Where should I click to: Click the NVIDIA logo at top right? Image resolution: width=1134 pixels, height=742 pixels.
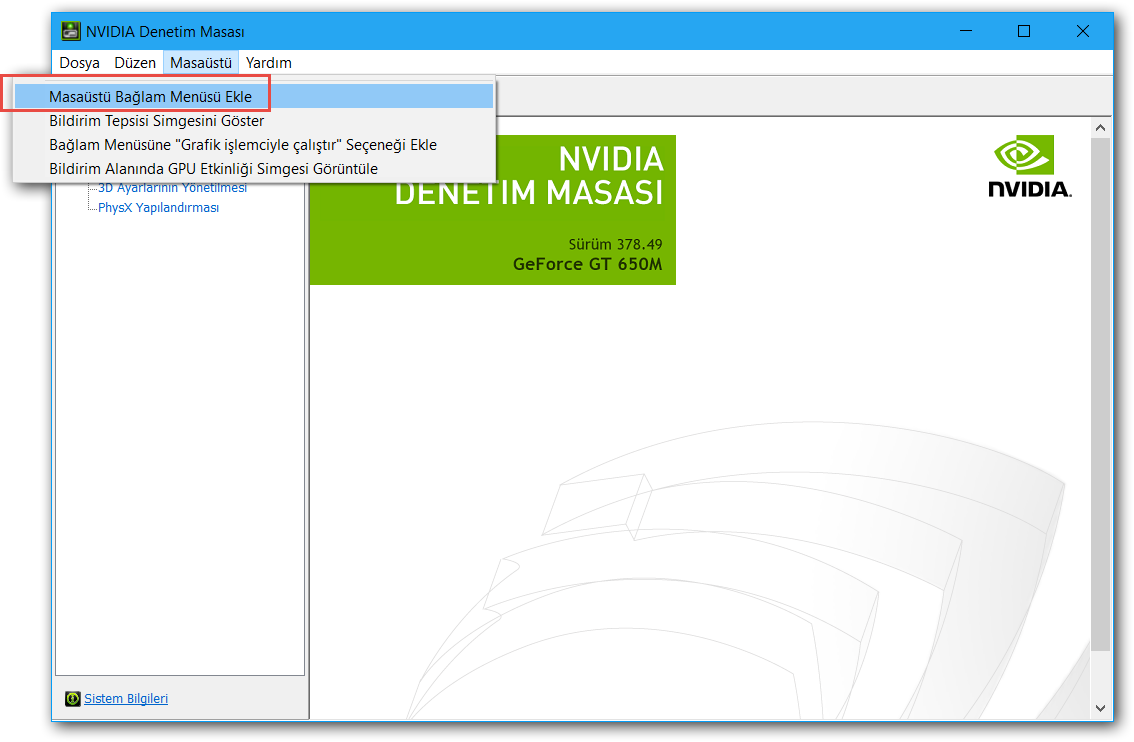(x=1030, y=166)
